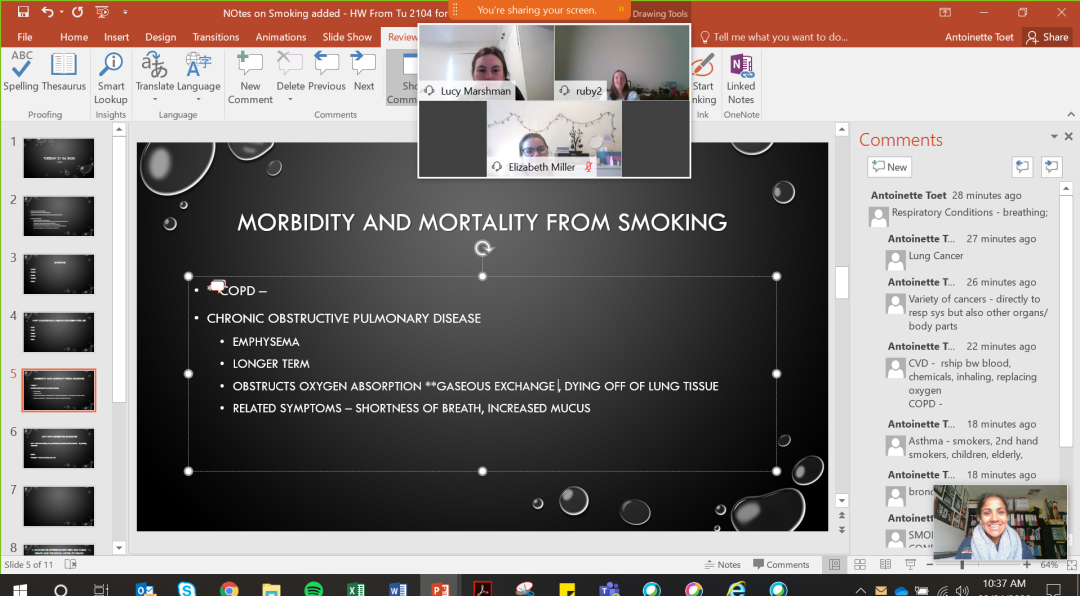This screenshot has width=1080, height=596.
Task: Start Inking from the ribbon
Action: 703,78
